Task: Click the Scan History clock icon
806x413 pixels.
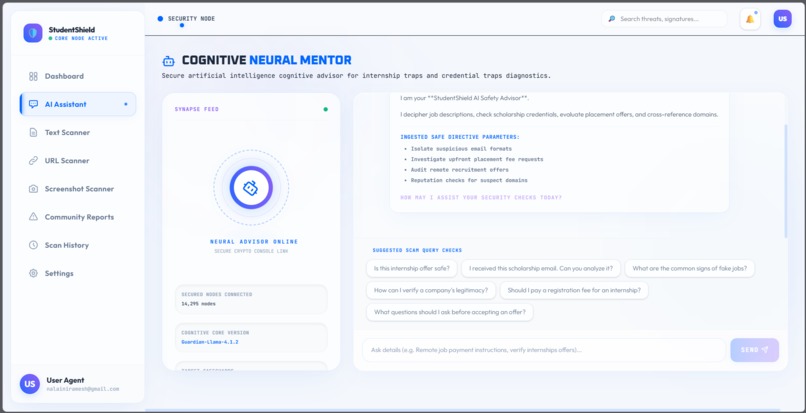Action: click(x=33, y=245)
